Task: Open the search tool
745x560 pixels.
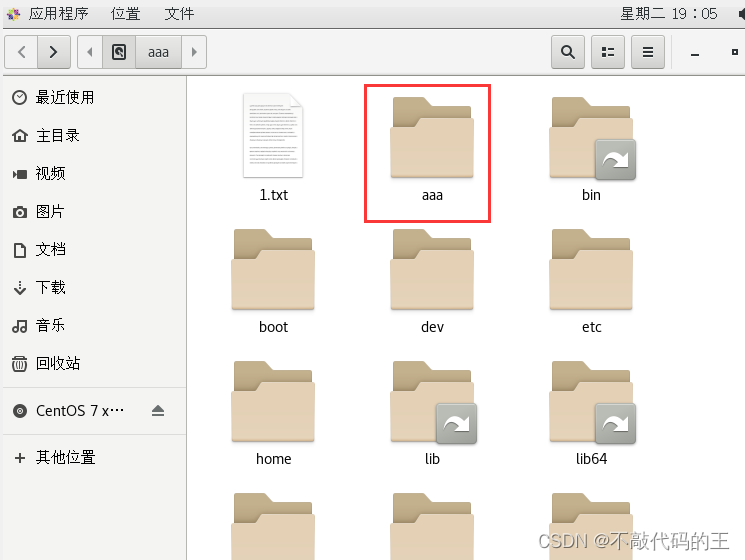Action: 568,52
